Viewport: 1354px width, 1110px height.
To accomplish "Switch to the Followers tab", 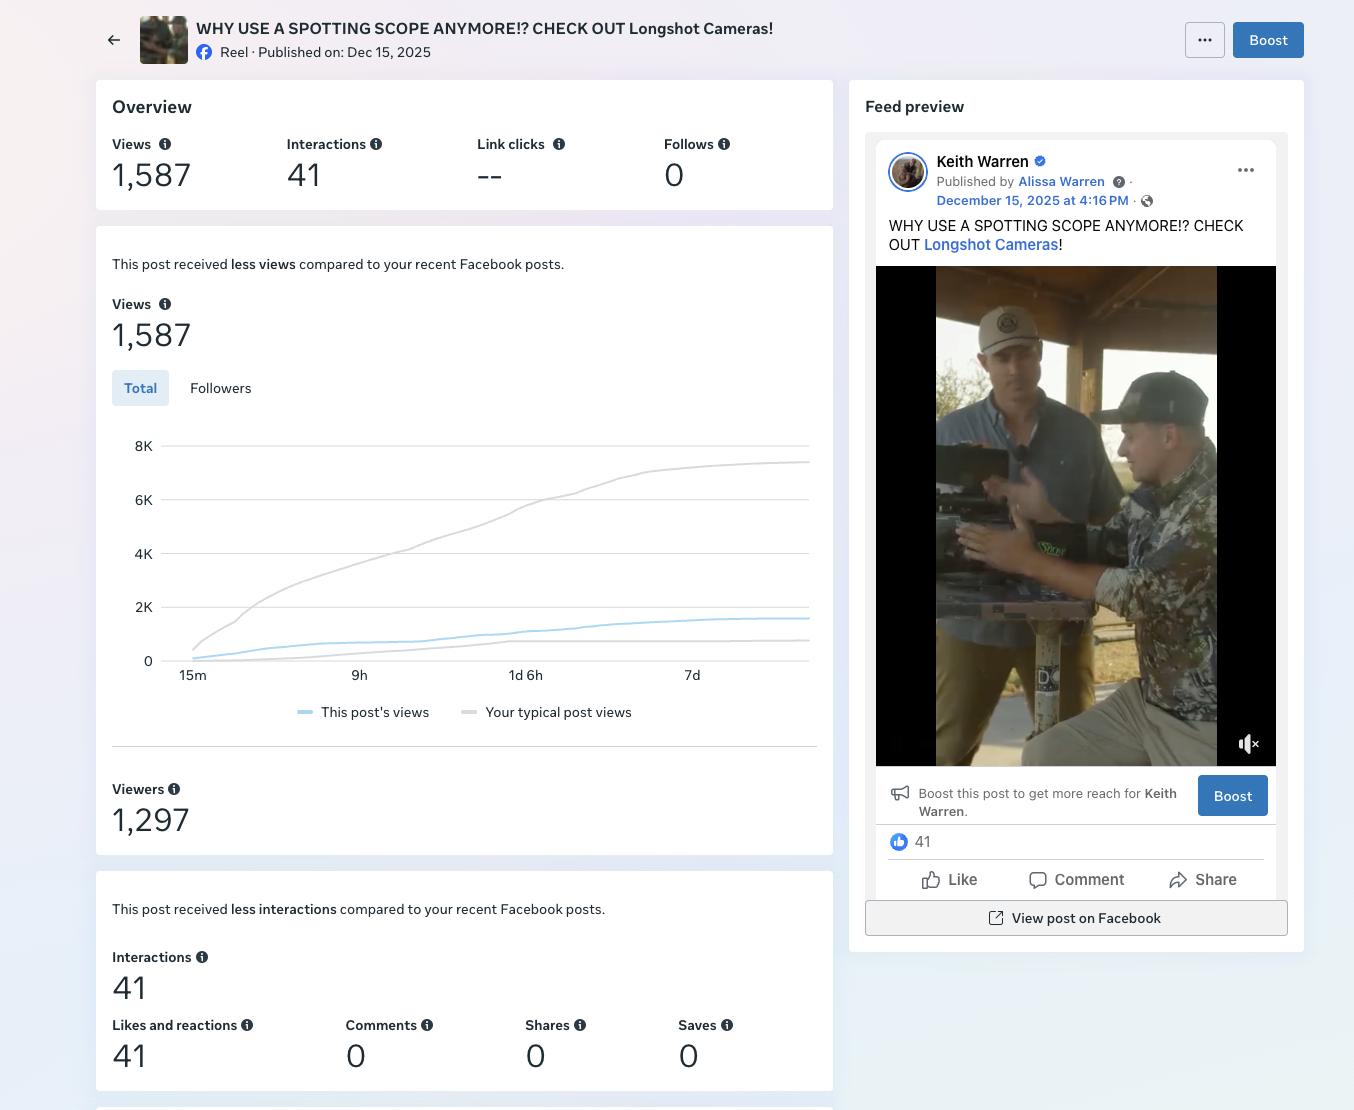I will [221, 388].
